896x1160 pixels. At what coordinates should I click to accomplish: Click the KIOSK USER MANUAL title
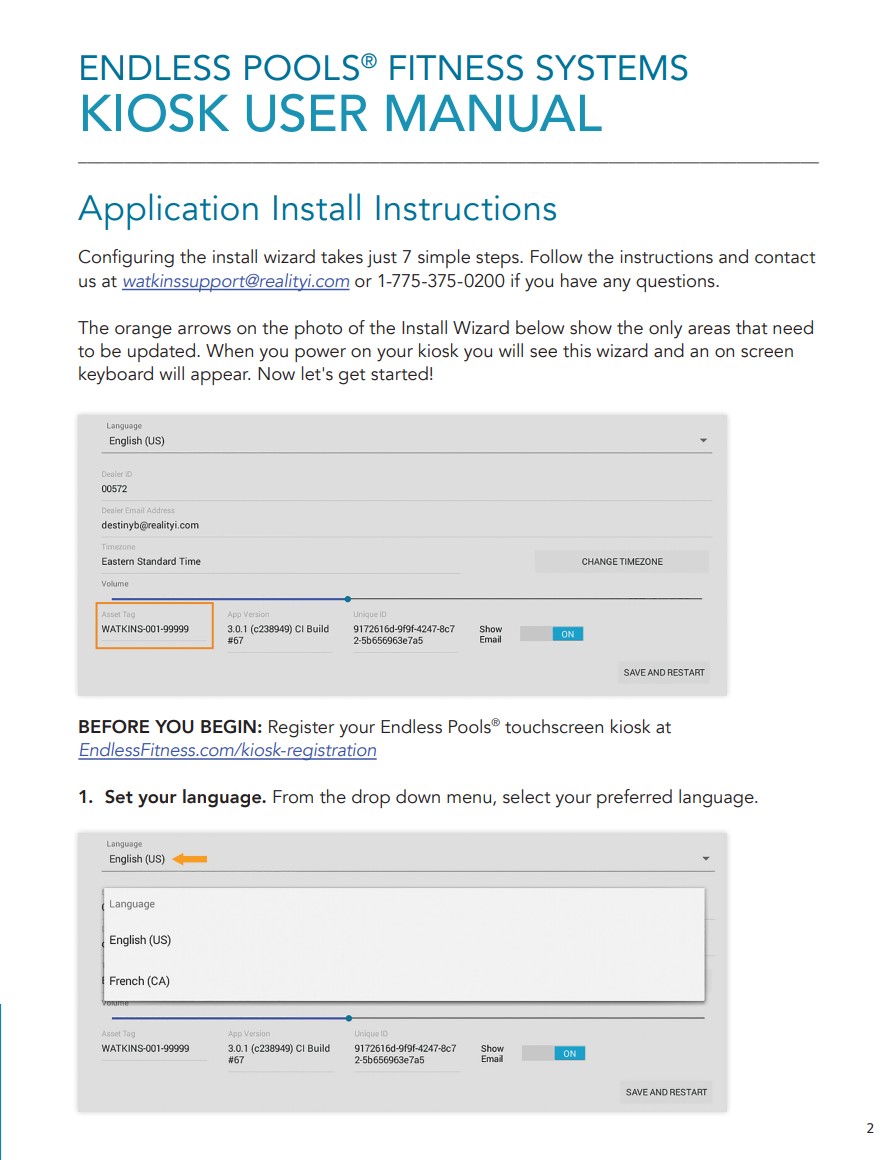pyautogui.click(x=340, y=113)
